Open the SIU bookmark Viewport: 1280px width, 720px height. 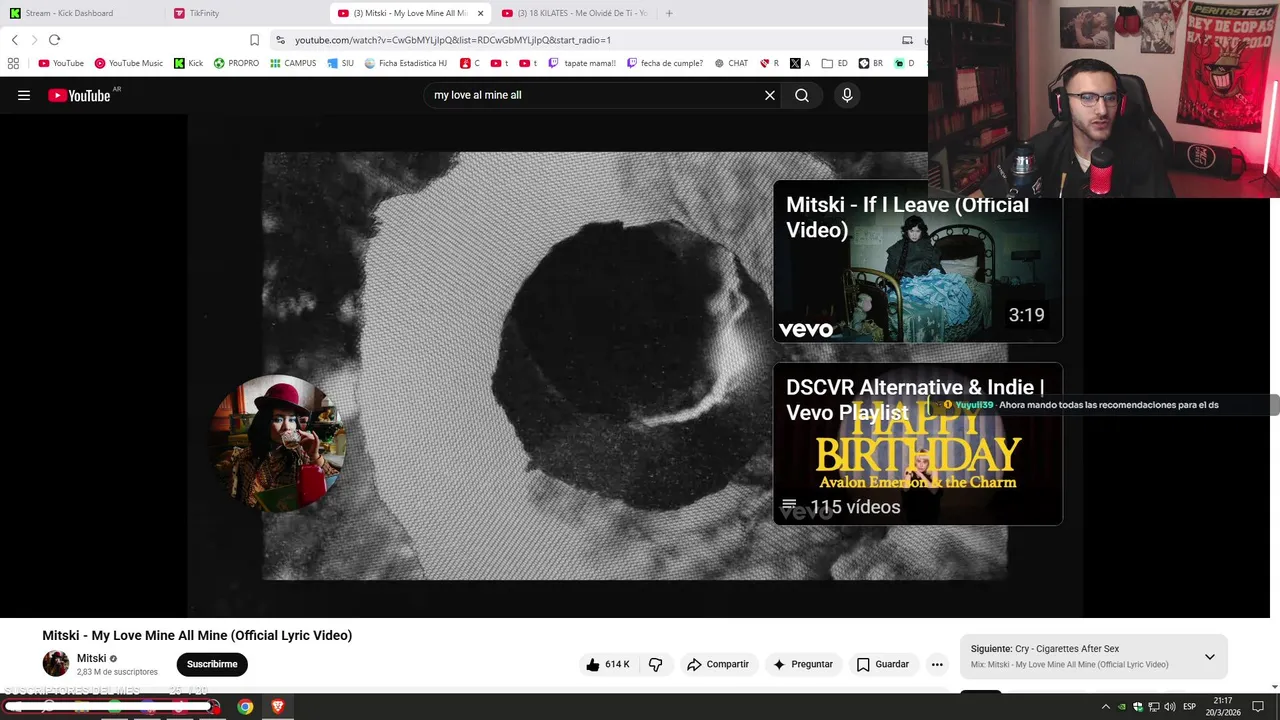[x=340, y=63]
